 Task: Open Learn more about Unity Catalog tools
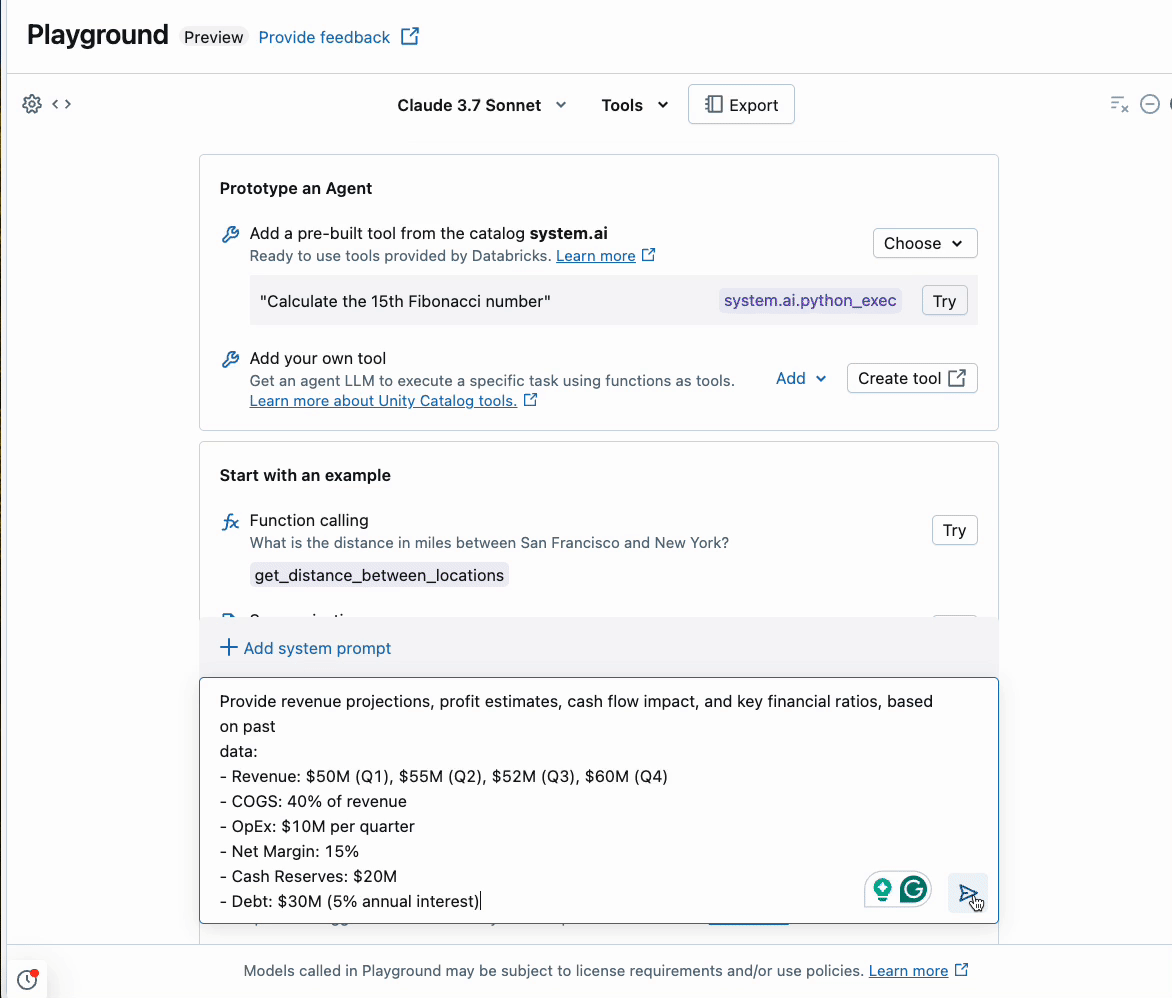383,401
